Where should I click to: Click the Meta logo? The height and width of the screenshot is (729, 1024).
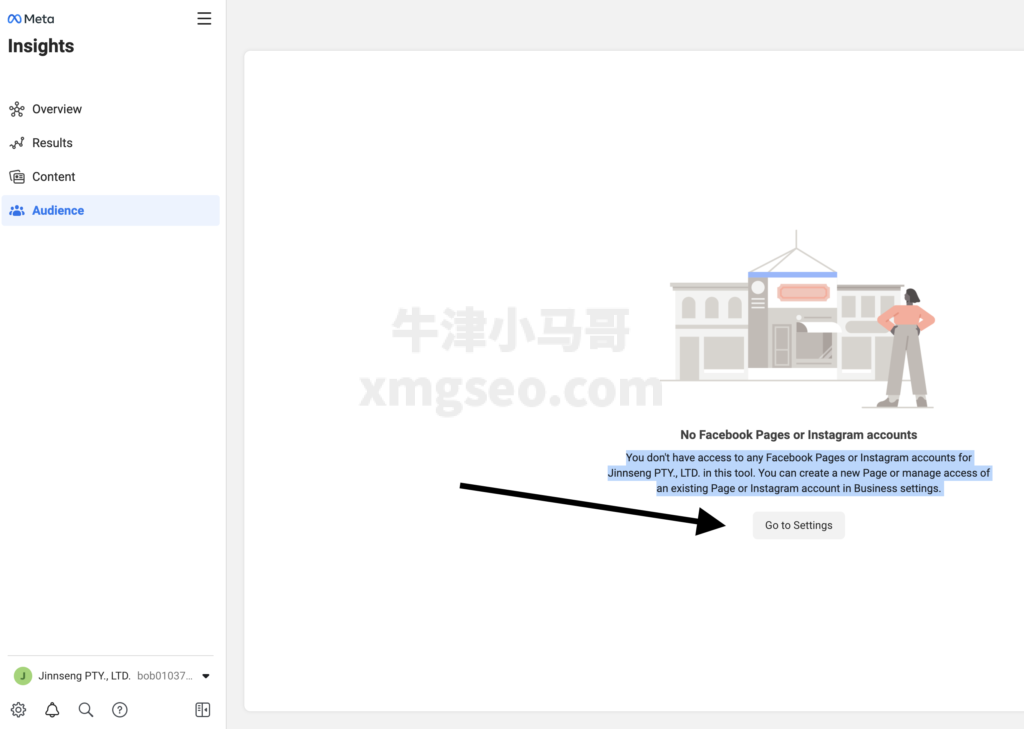[31, 19]
